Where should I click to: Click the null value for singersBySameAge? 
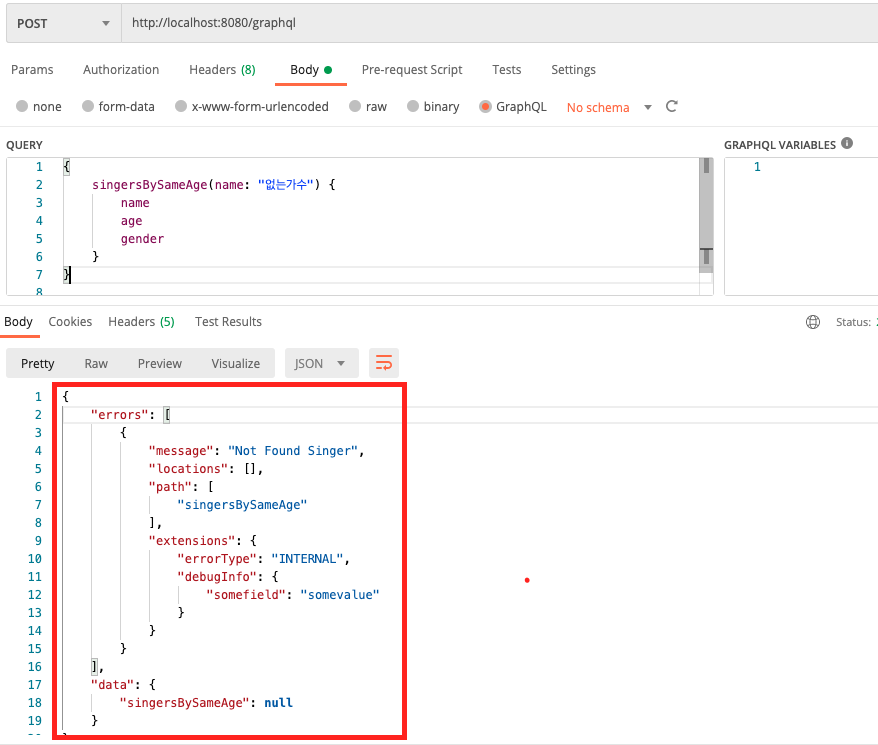point(278,703)
